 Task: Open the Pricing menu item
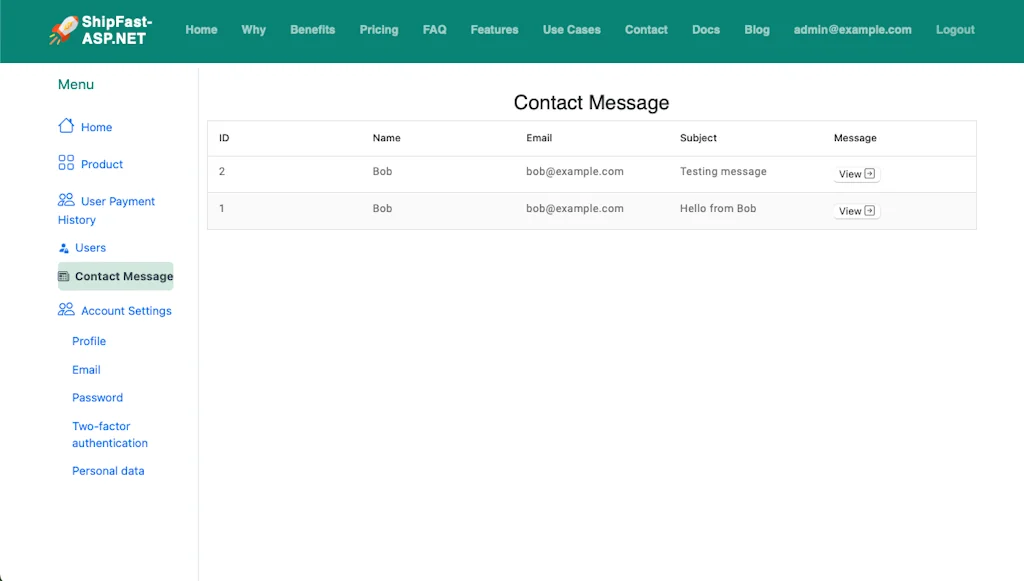[x=378, y=30]
